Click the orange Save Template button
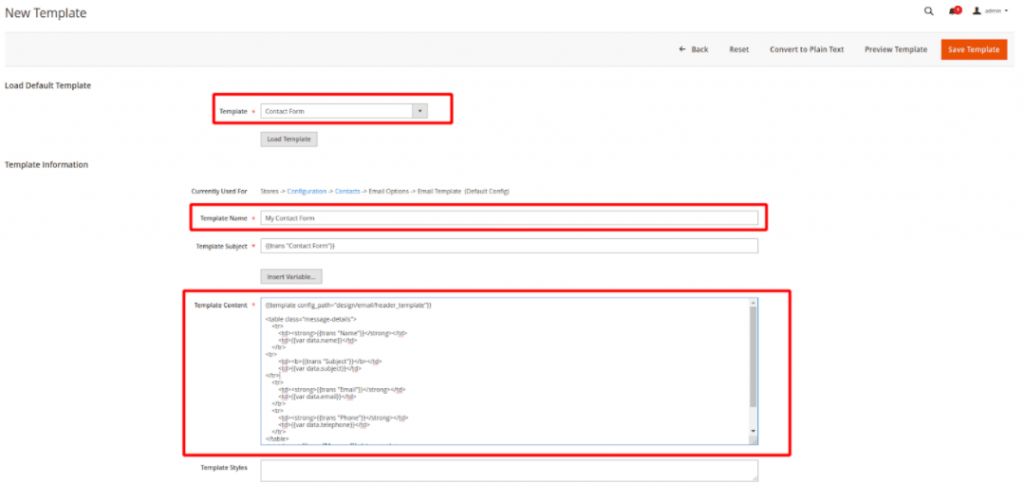The width and height of the screenshot is (1024, 502). (973, 49)
